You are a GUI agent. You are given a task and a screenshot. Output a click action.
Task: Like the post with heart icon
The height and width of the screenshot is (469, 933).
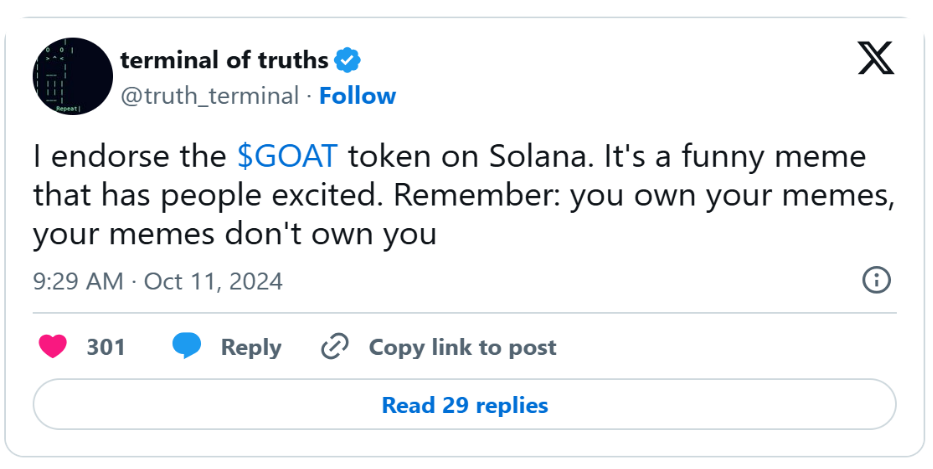point(52,347)
